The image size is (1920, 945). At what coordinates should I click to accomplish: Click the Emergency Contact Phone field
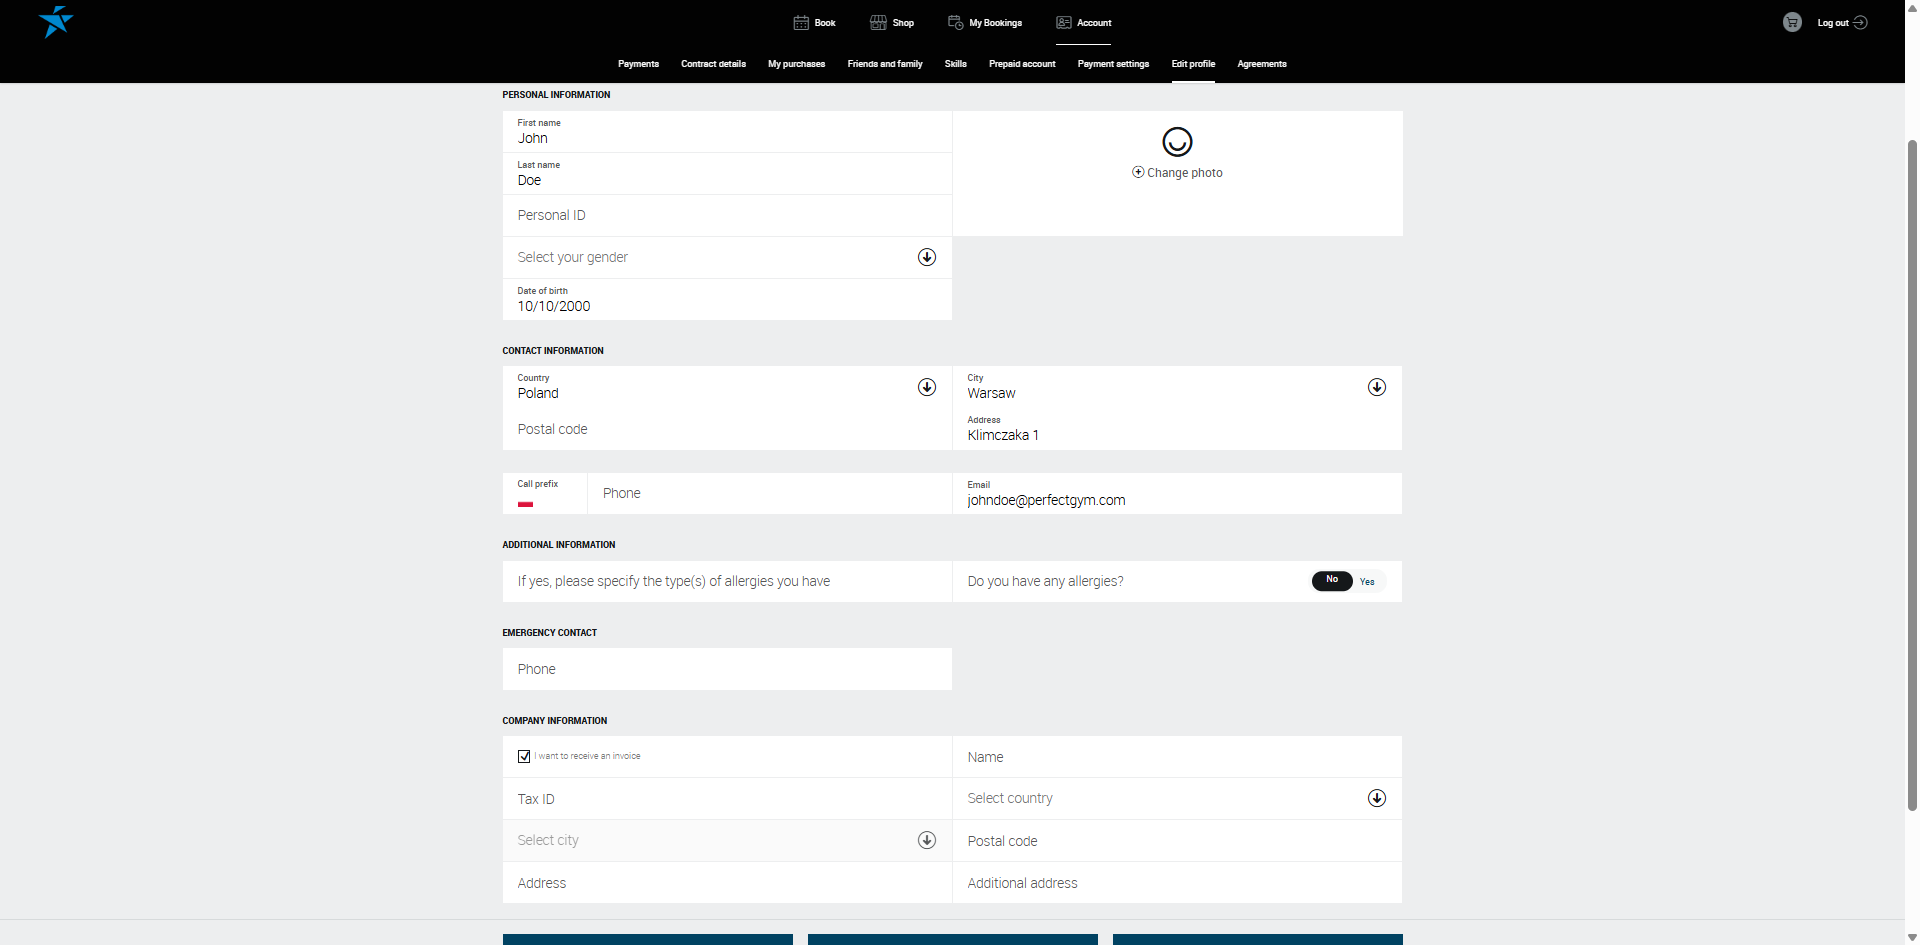(727, 669)
